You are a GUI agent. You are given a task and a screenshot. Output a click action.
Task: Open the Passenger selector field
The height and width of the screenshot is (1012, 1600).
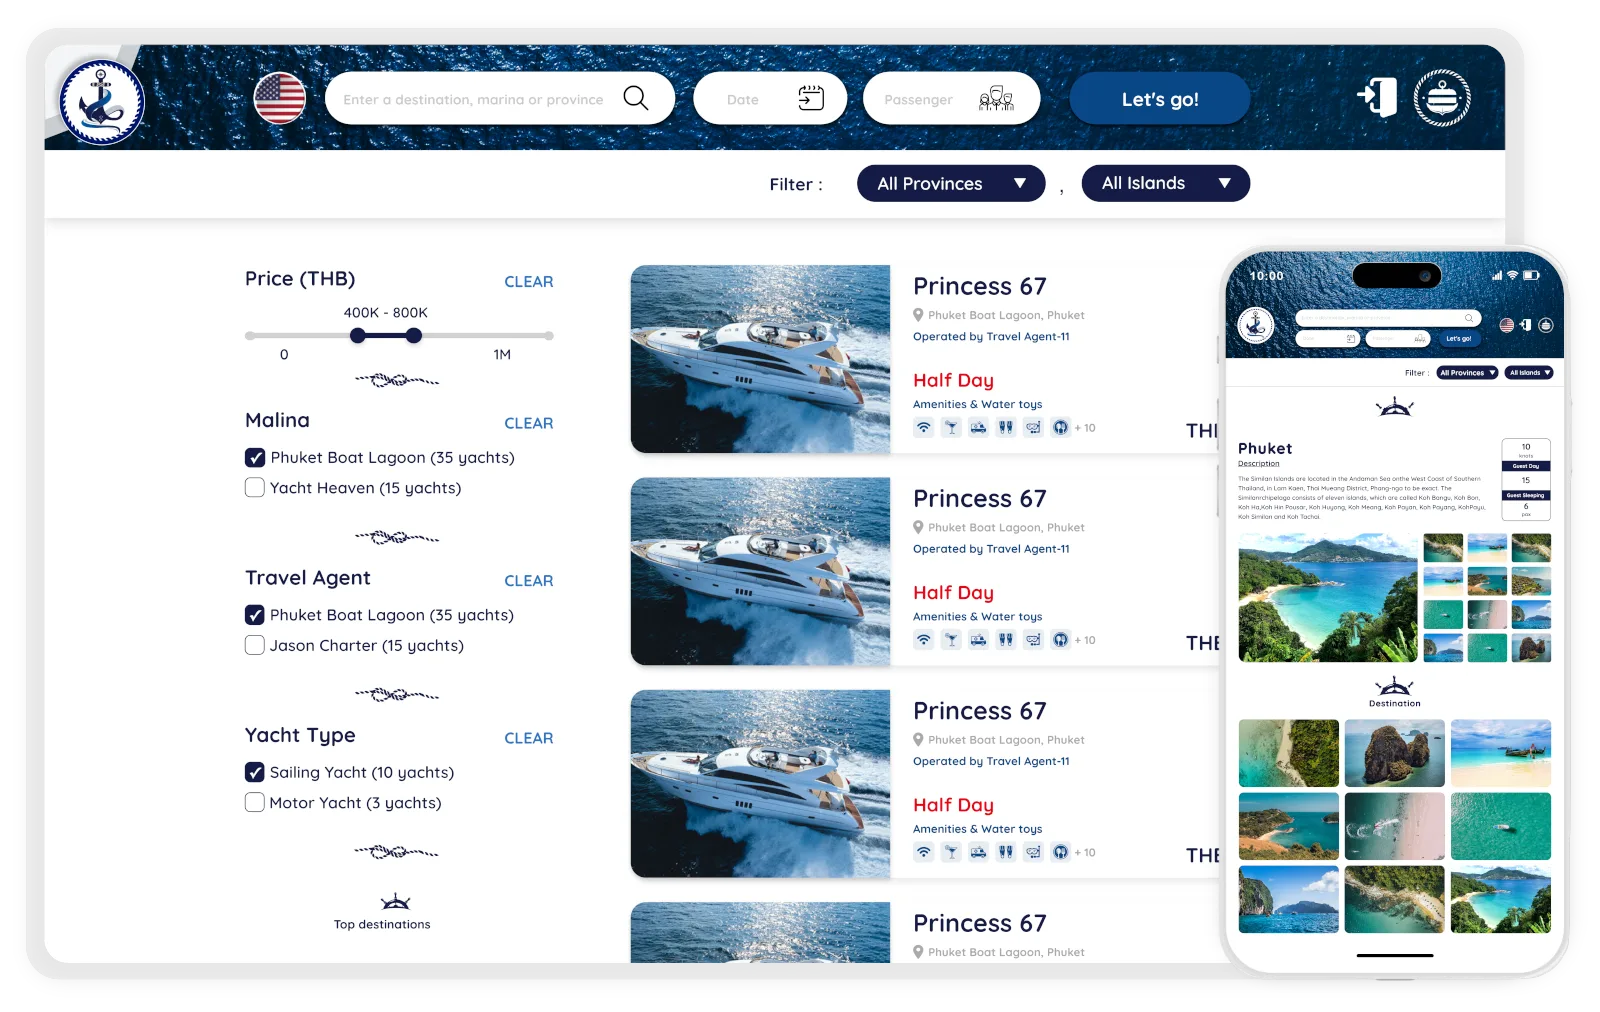coord(952,98)
